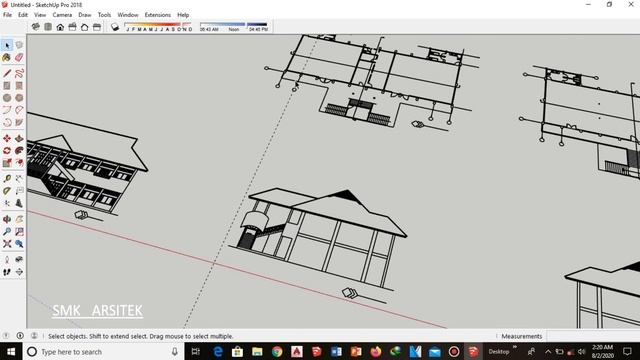
Task: Choose the Text label tool
Action: point(19,191)
